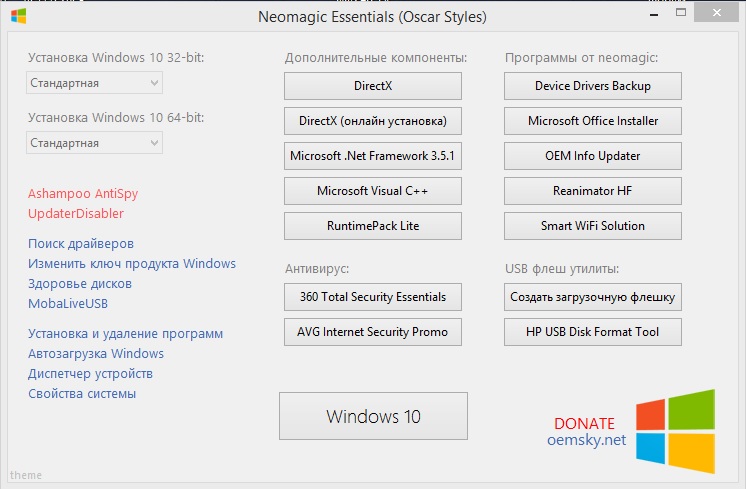Visit the oemsky.net link
Screen dimensions: 746x489
click(586, 440)
